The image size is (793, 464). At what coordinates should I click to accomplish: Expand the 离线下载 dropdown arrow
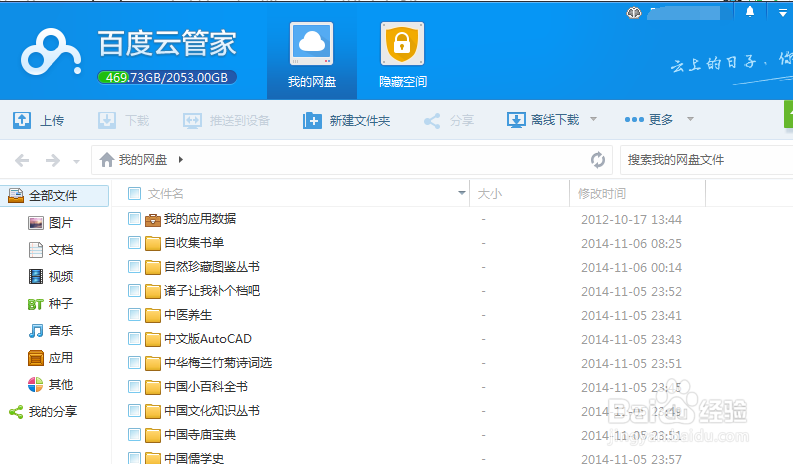pyautogui.click(x=594, y=119)
